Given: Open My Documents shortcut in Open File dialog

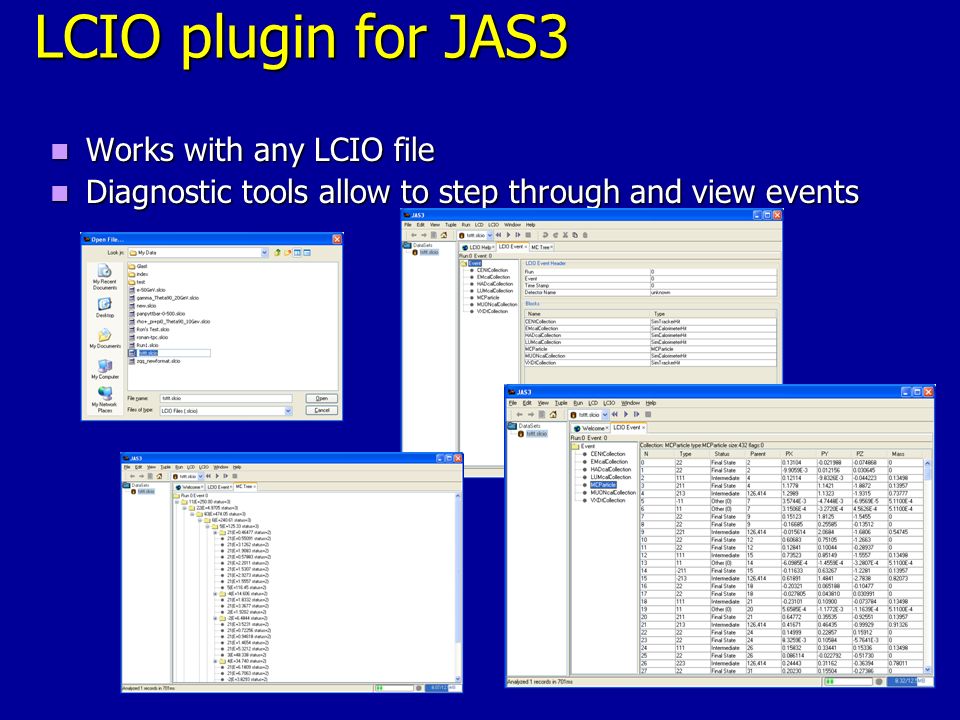Looking at the screenshot, I should 105,339.
